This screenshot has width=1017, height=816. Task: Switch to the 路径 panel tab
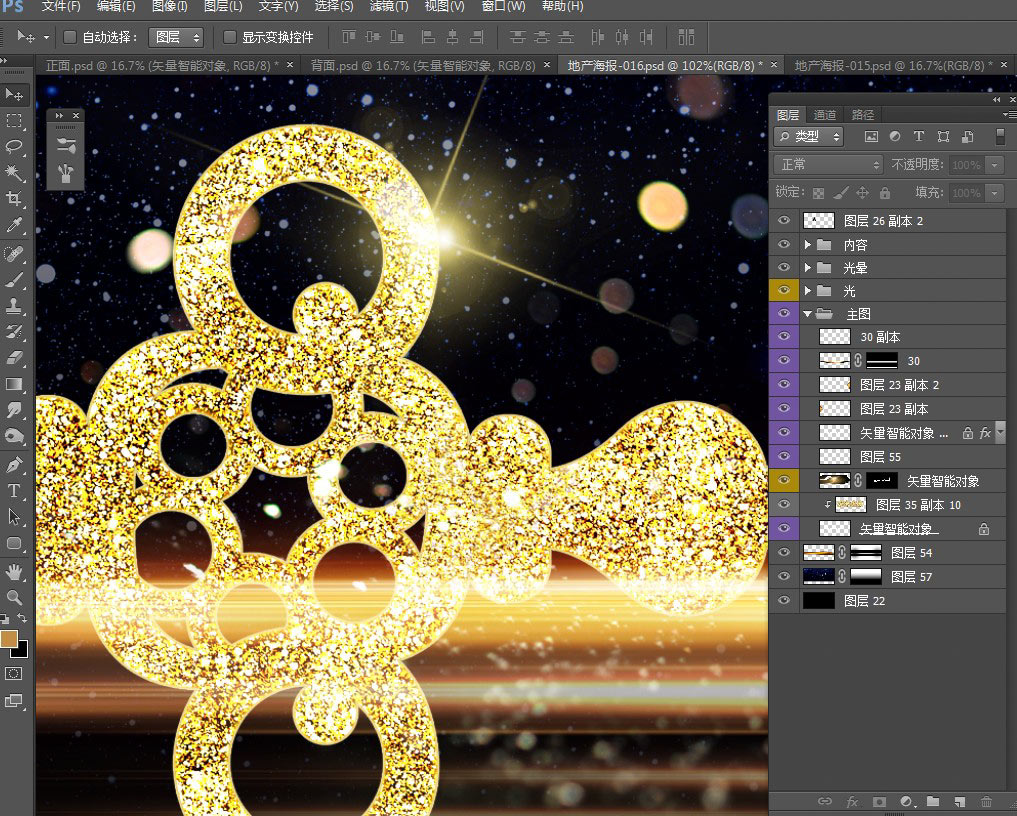[x=863, y=115]
